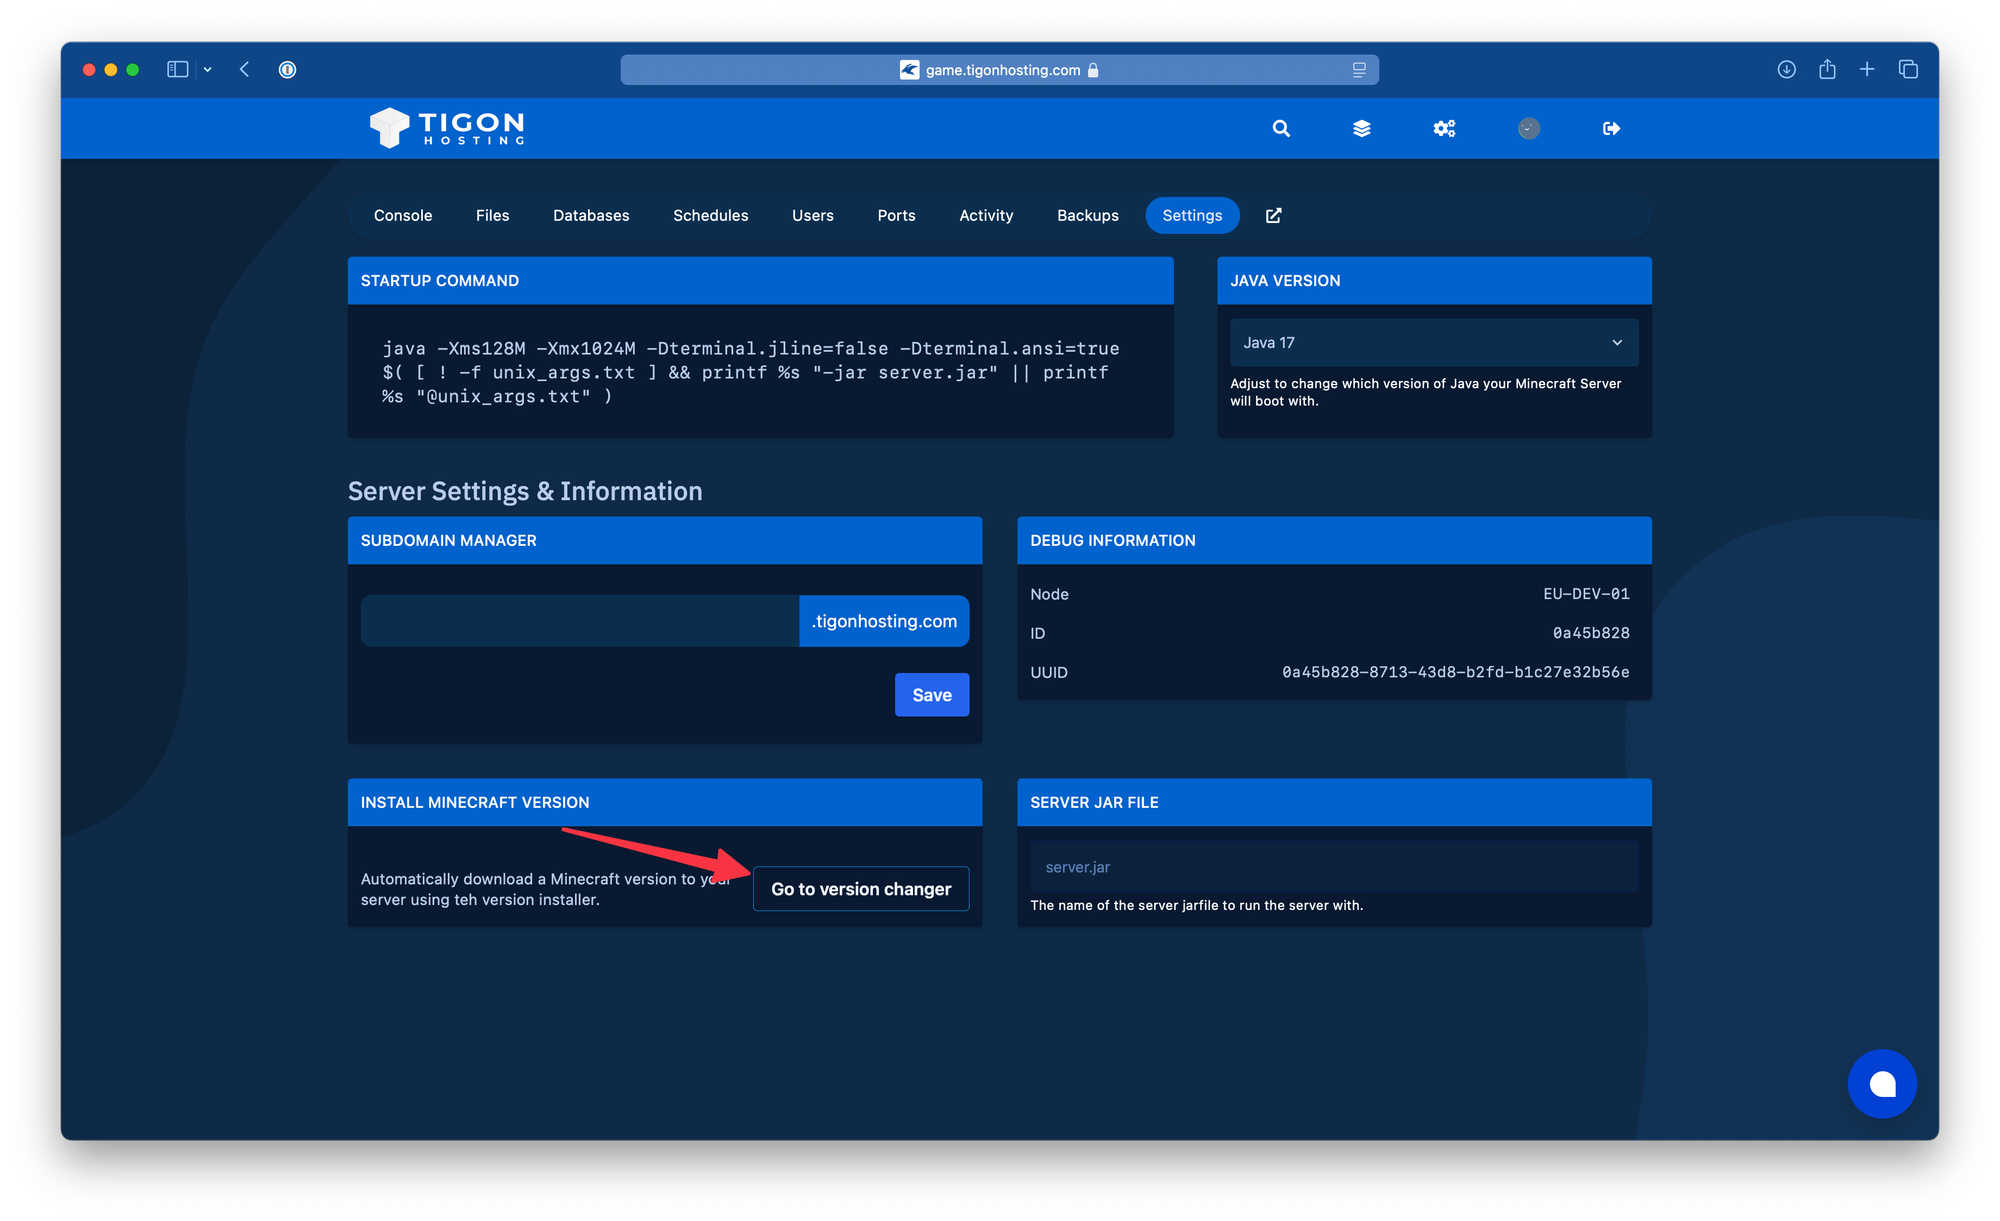Navigate to the Backups section
Screen dimensions: 2000x1221
(1087, 214)
